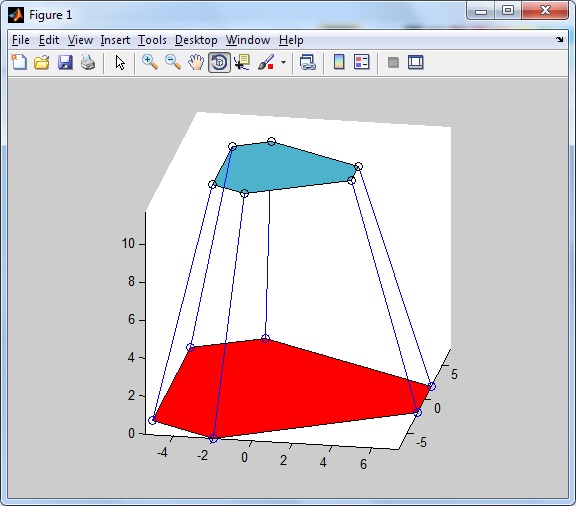576x506 pixels.
Task: Maximize the Figure 1 window
Action: 508,11
